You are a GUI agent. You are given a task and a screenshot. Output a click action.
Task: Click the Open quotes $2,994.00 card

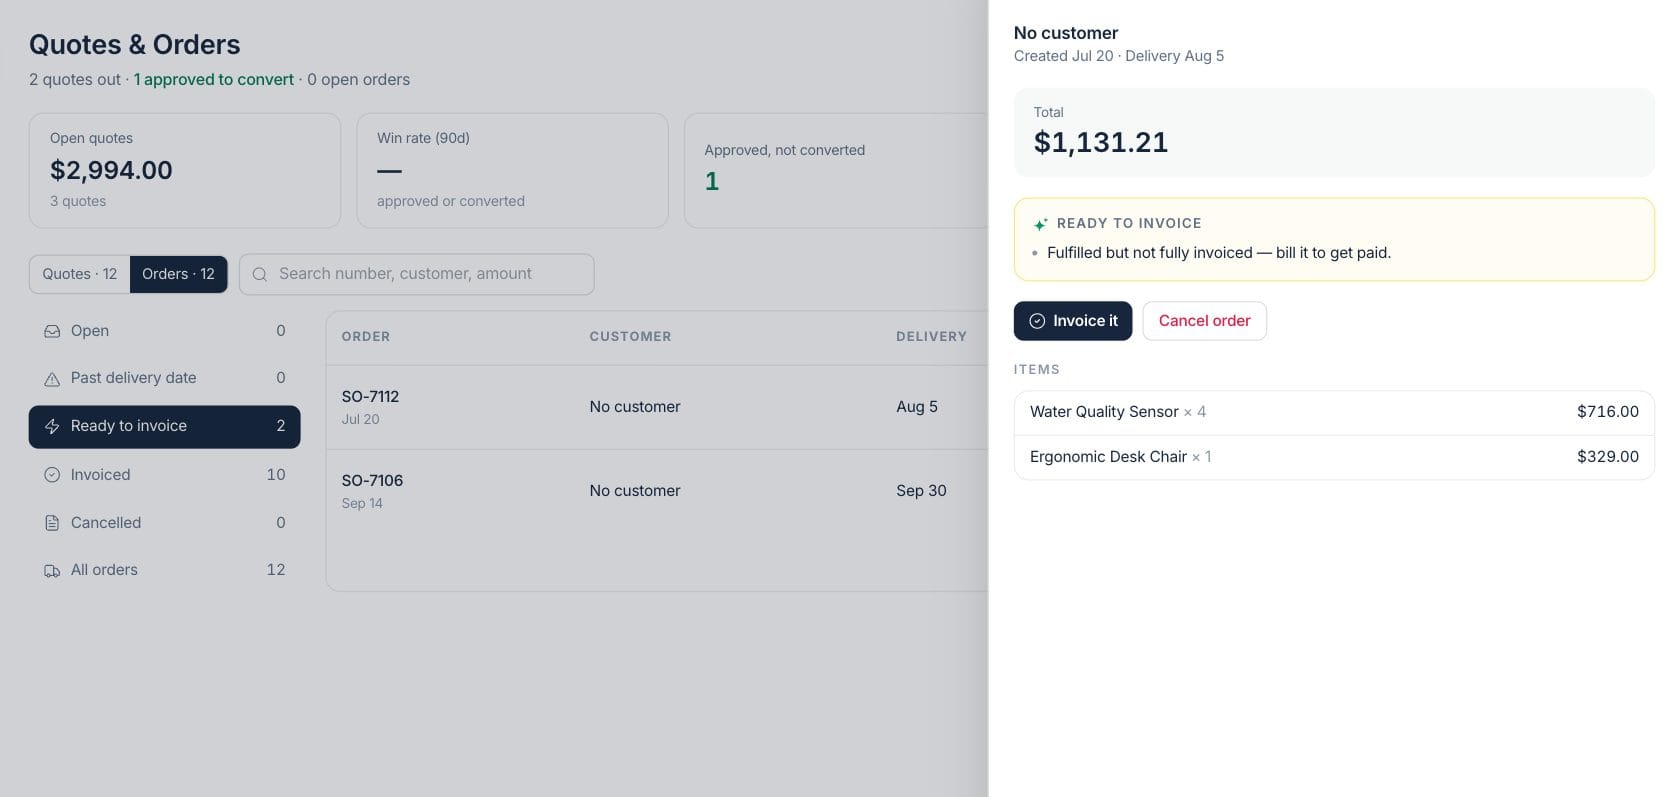(x=185, y=170)
